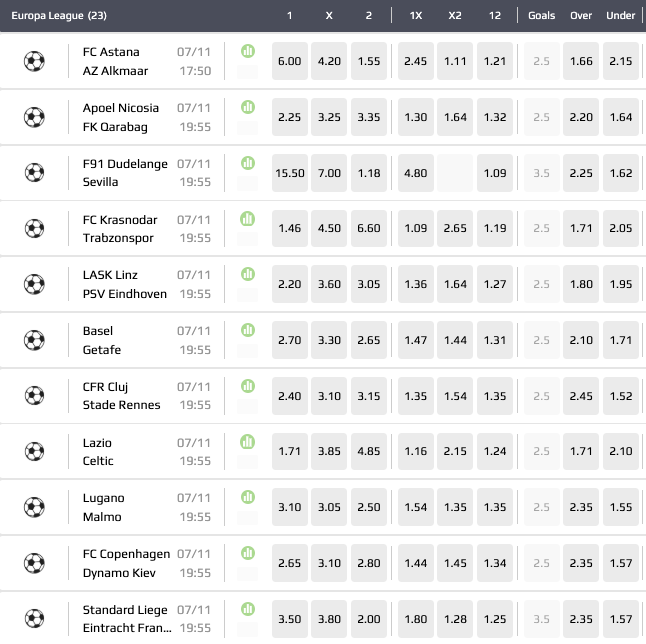The height and width of the screenshot is (644, 646).
Task: Pick draw odds 3.25 for Apoel Nicosia
Action: click(x=329, y=117)
